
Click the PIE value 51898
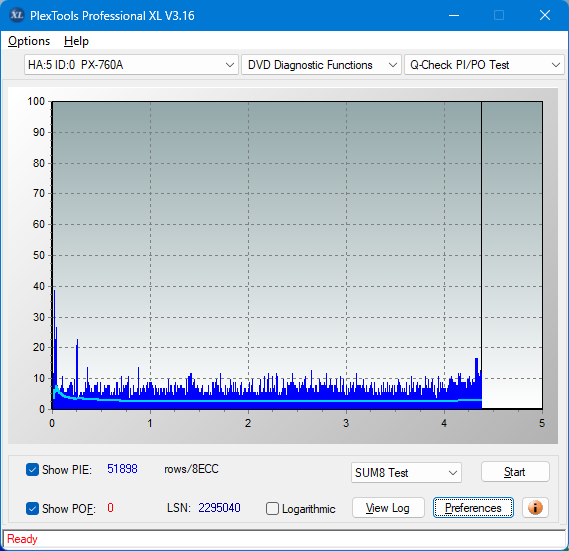point(122,469)
